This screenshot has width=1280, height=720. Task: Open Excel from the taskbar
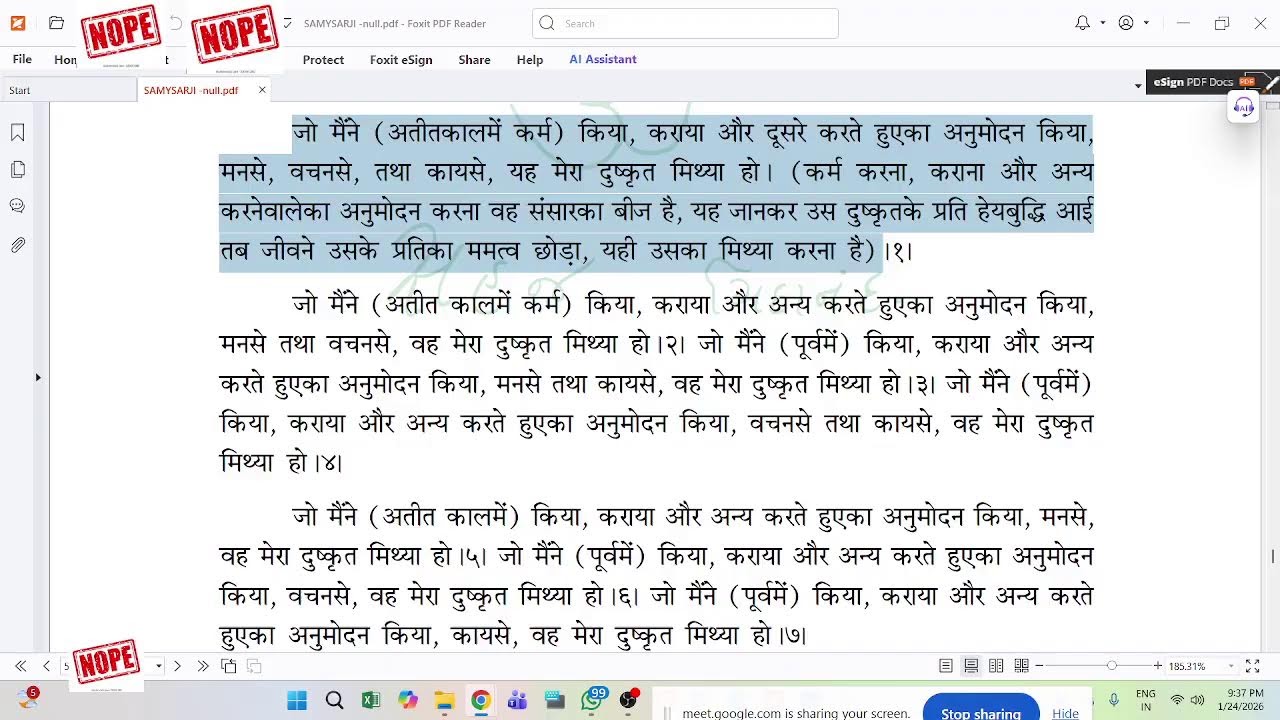[371, 700]
